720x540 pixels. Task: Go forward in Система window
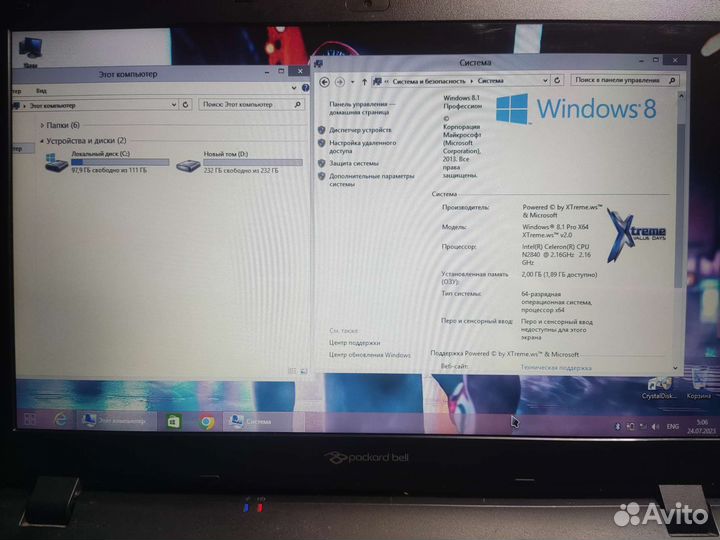[339, 82]
